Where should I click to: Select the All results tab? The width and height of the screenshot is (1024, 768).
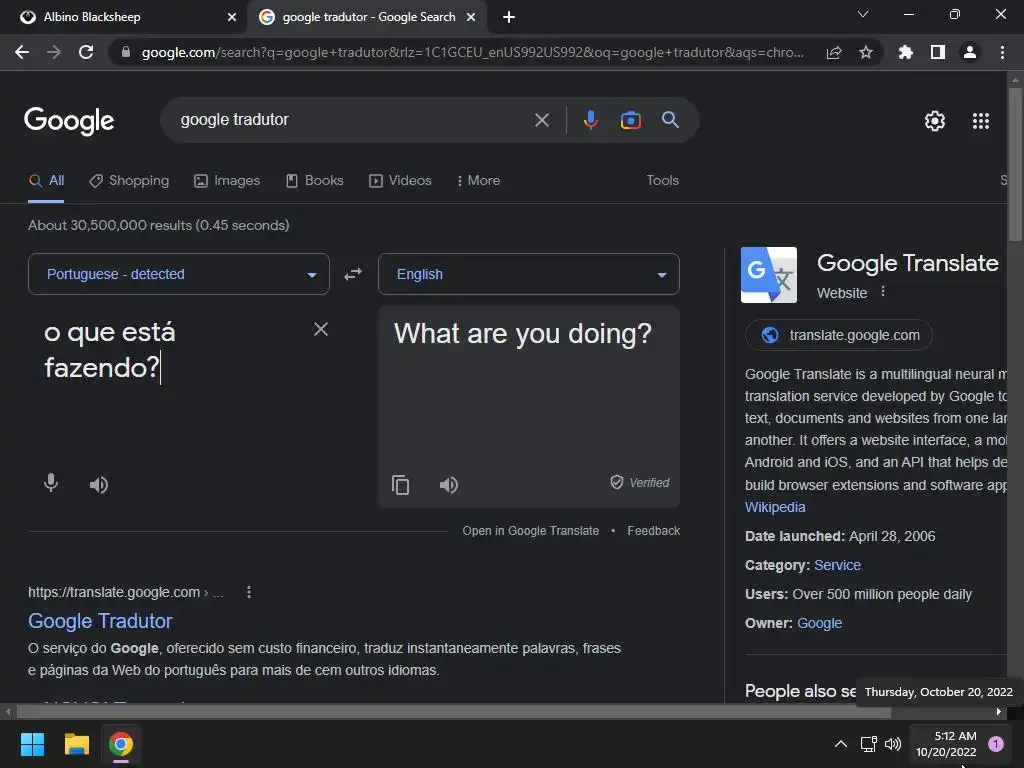pyautogui.click(x=46, y=180)
